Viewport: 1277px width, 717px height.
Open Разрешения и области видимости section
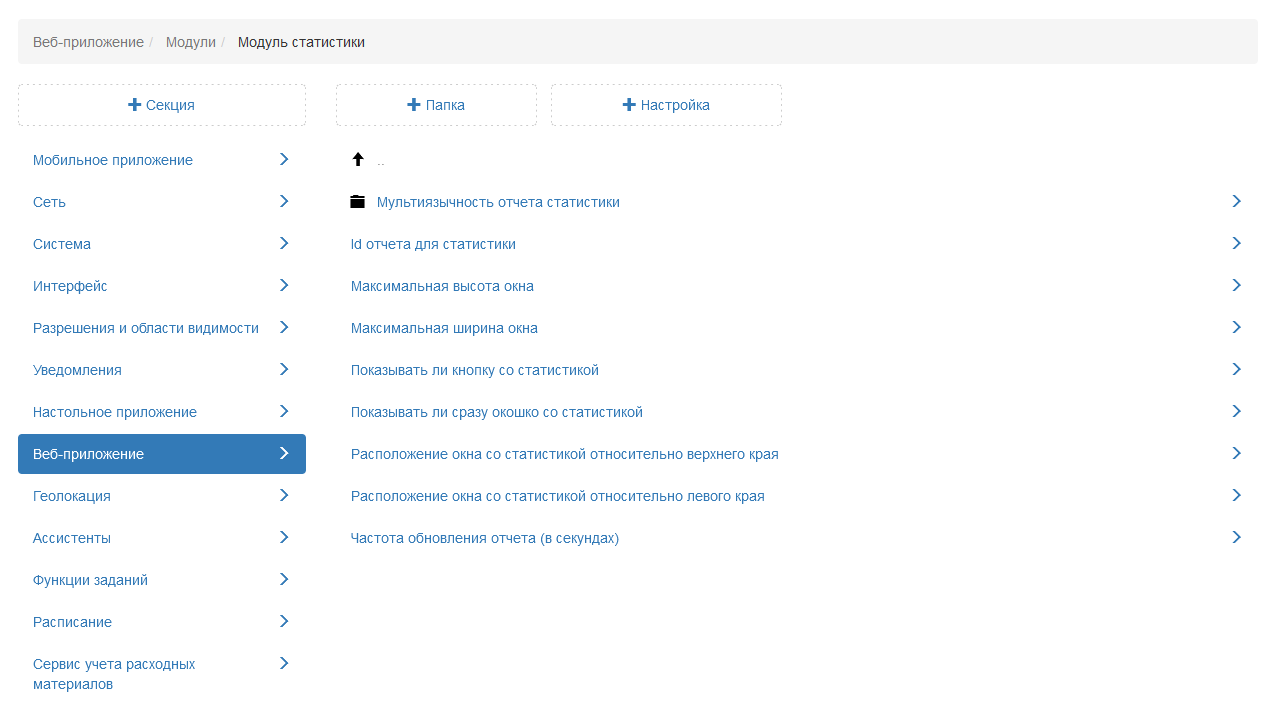click(x=146, y=328)
